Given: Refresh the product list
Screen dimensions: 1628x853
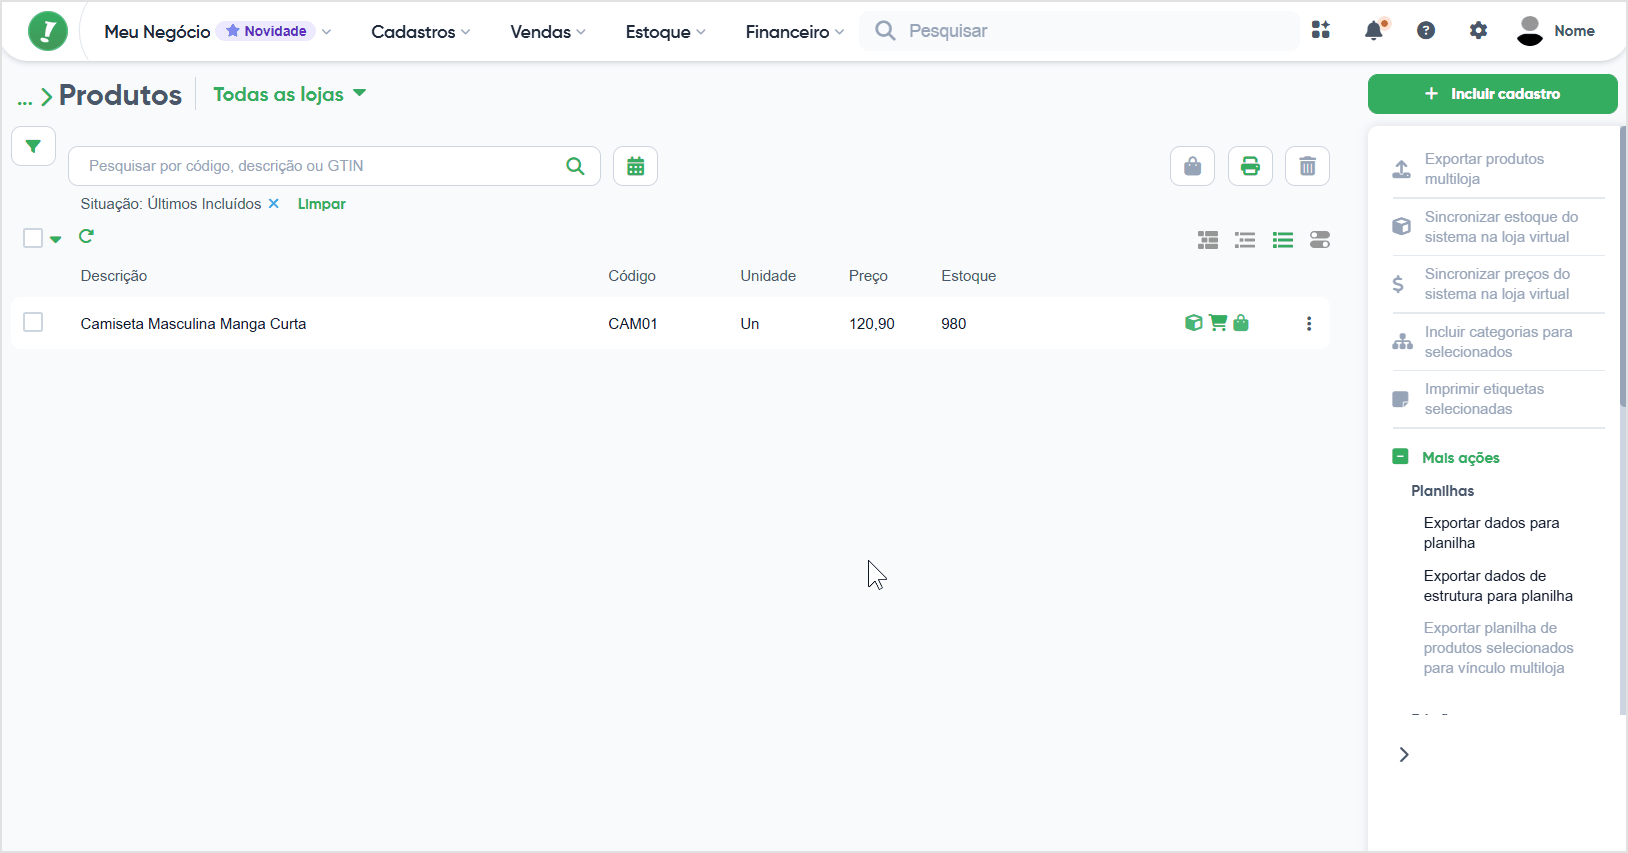Looking at the screenshot, I should pos(86,237).
